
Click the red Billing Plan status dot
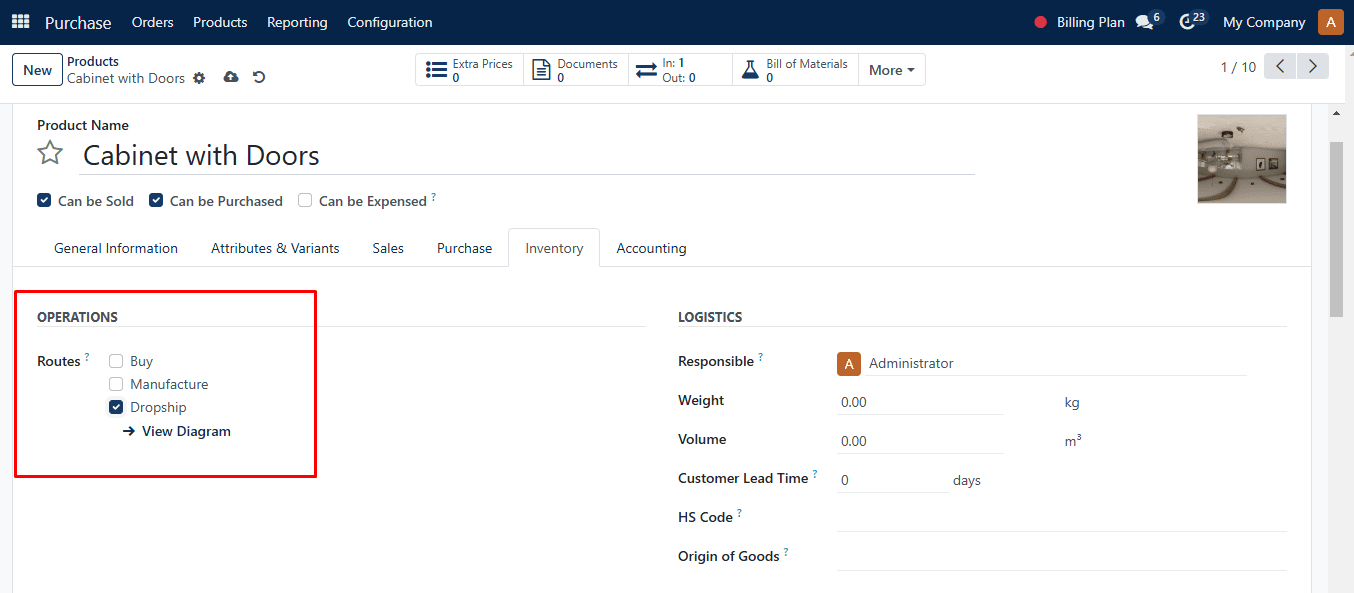coord(1040,22)
